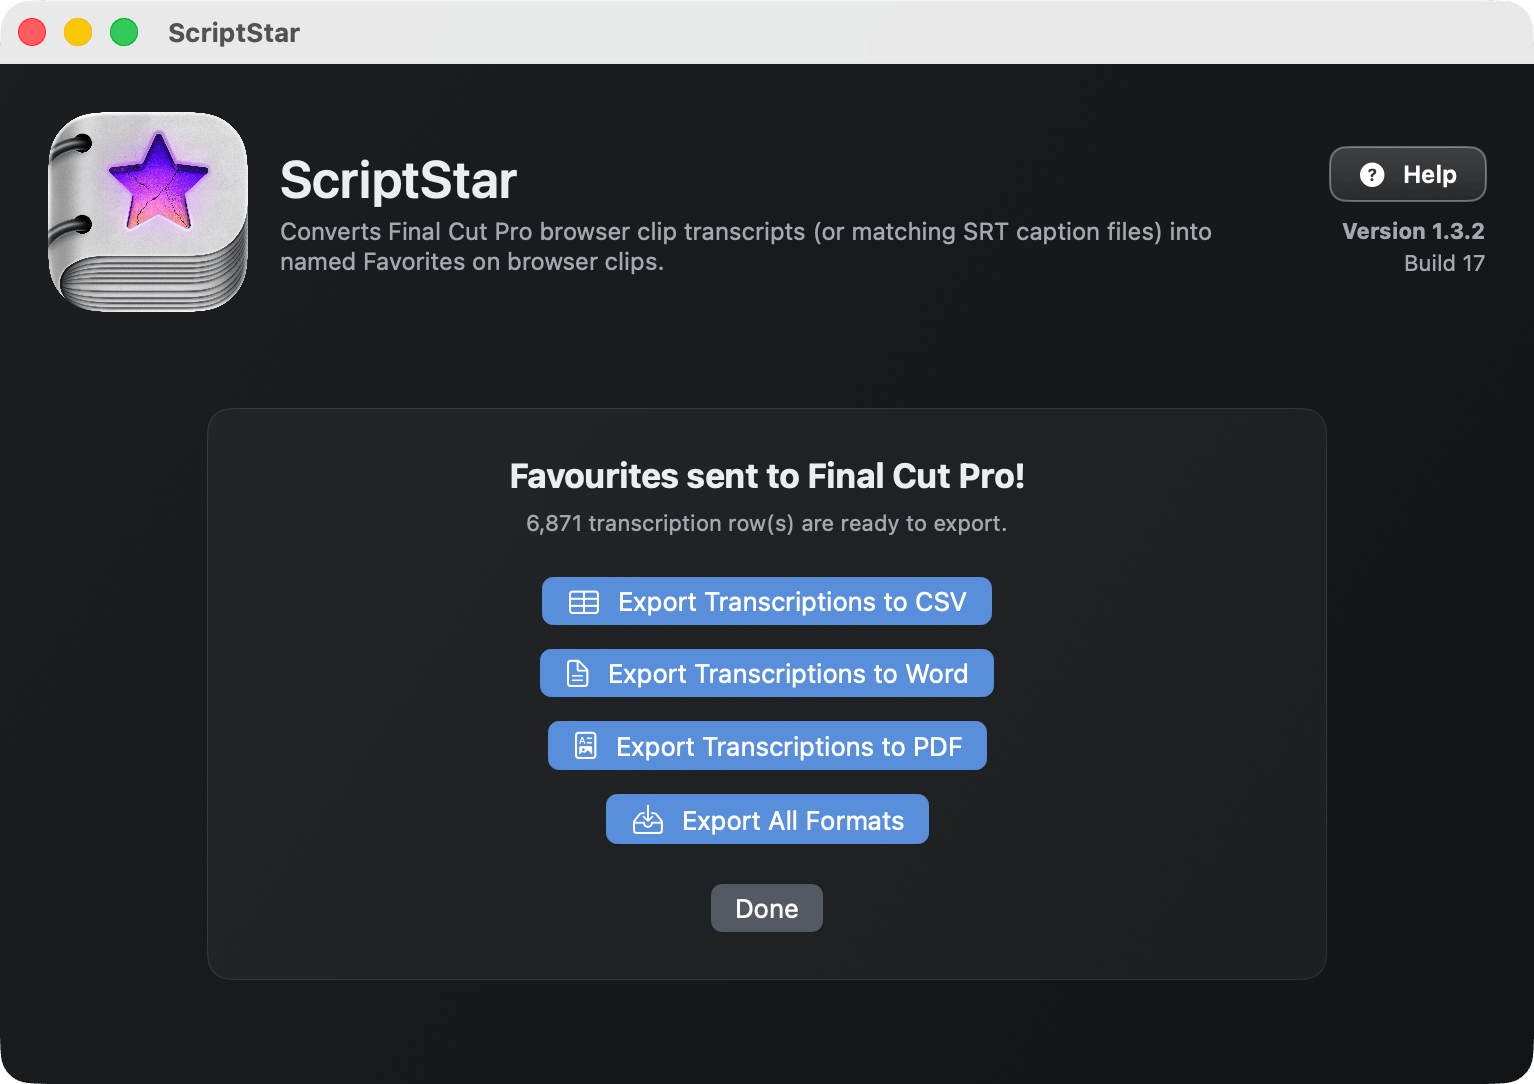Export Transcriptions to PDF
1534x1084 pixels.
pyautogui.click(x=767, y=746)
